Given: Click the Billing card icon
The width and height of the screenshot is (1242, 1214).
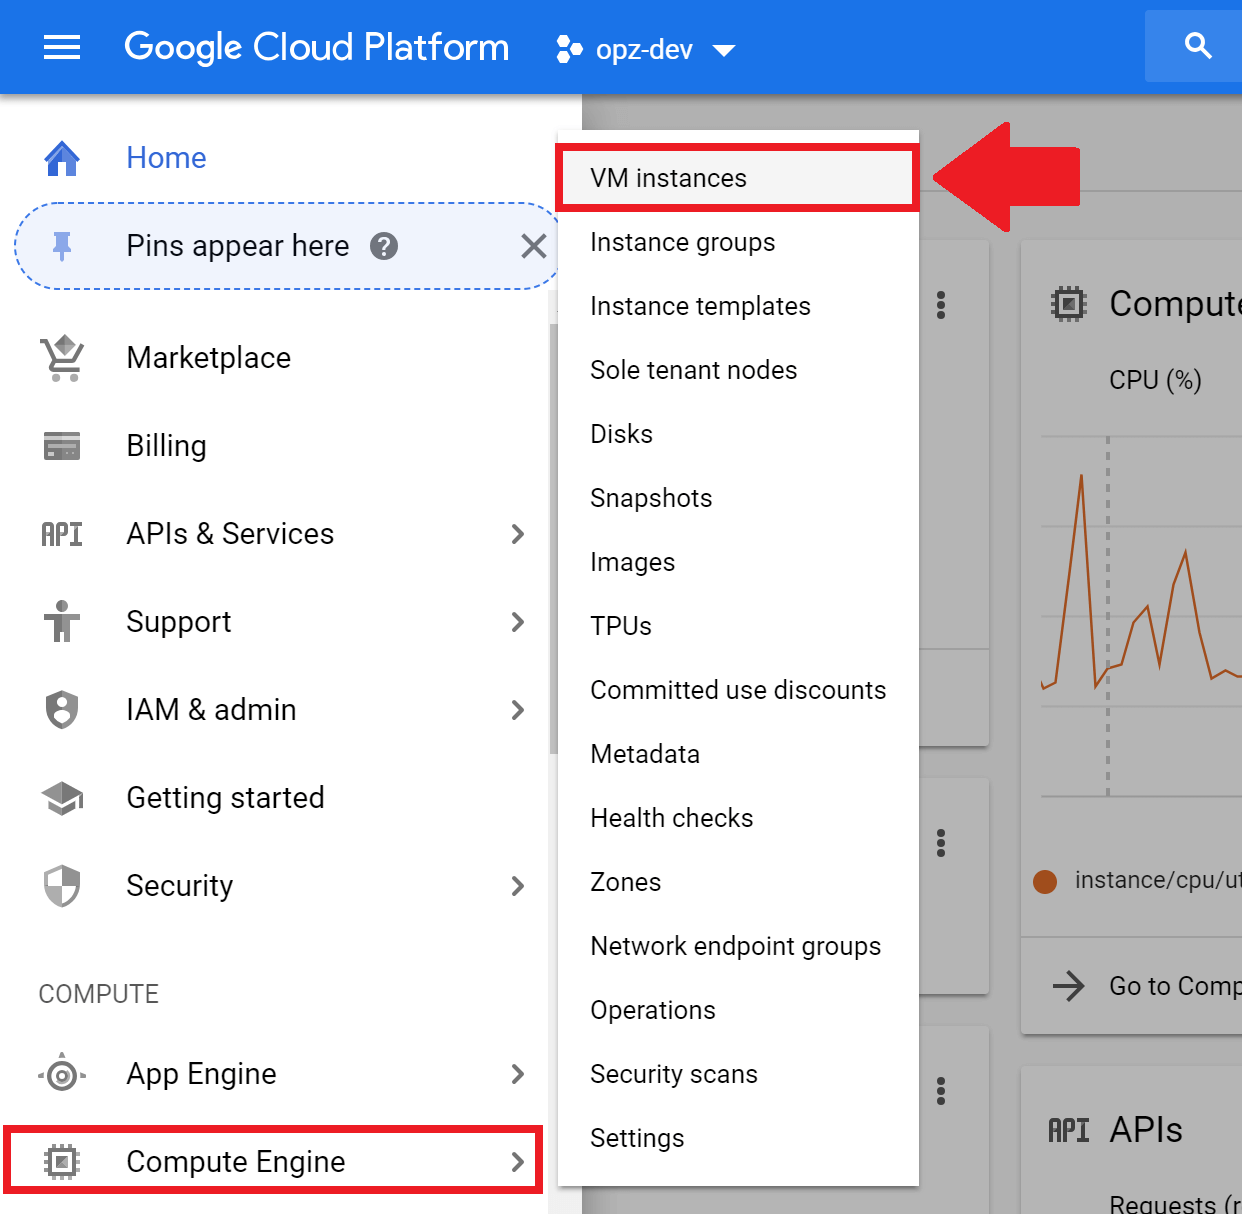Looking at the screenshot, I should coord(62,446).
